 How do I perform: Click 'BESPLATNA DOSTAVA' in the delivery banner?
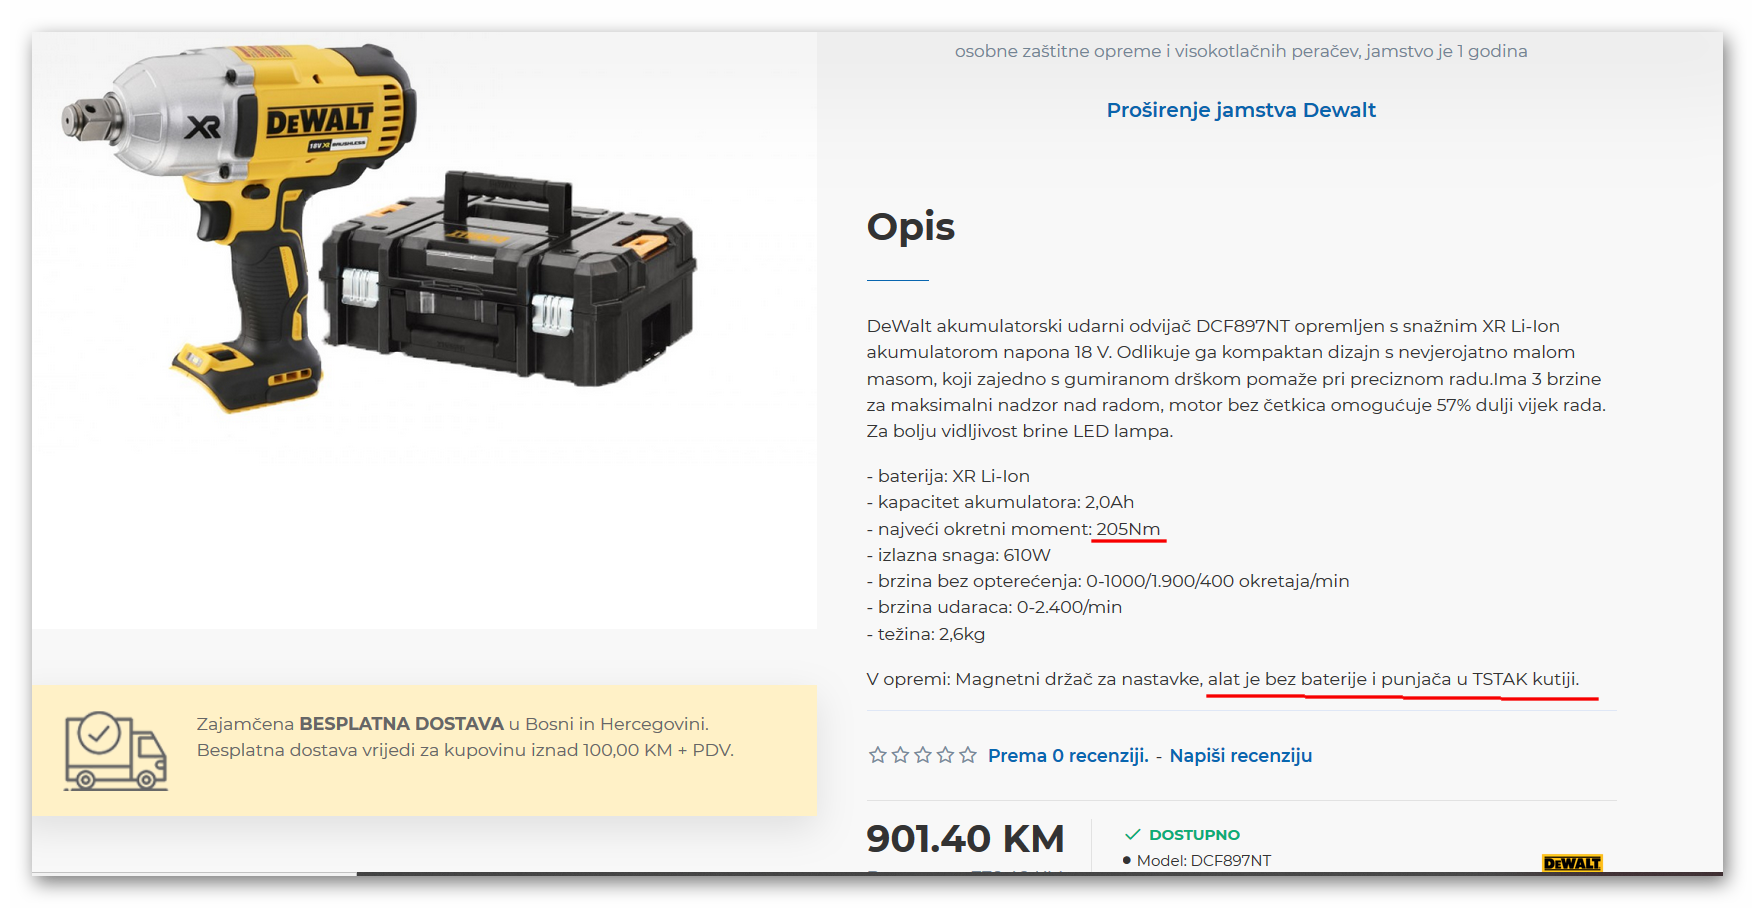tap(401, 724)
